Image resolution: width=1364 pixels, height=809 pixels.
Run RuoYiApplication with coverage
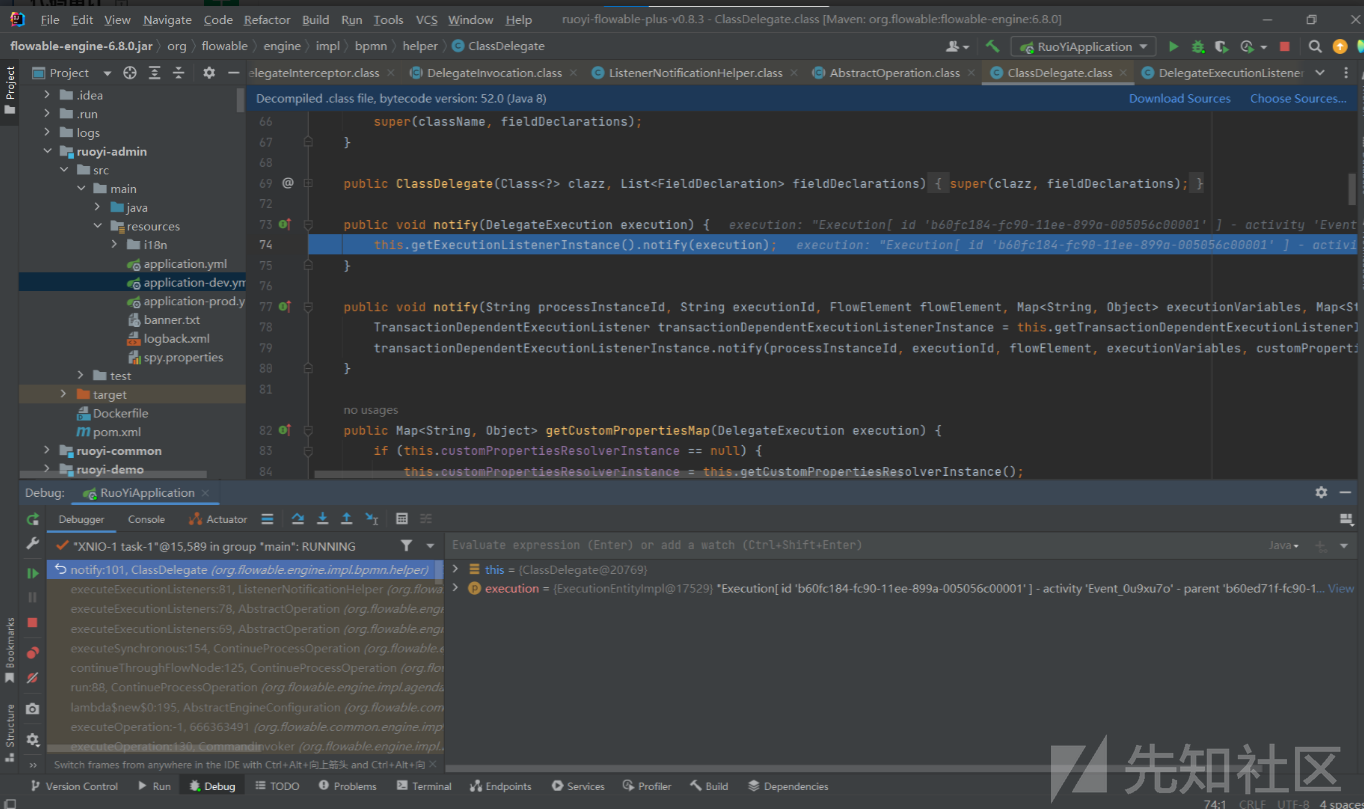(x=1221, y=47)
